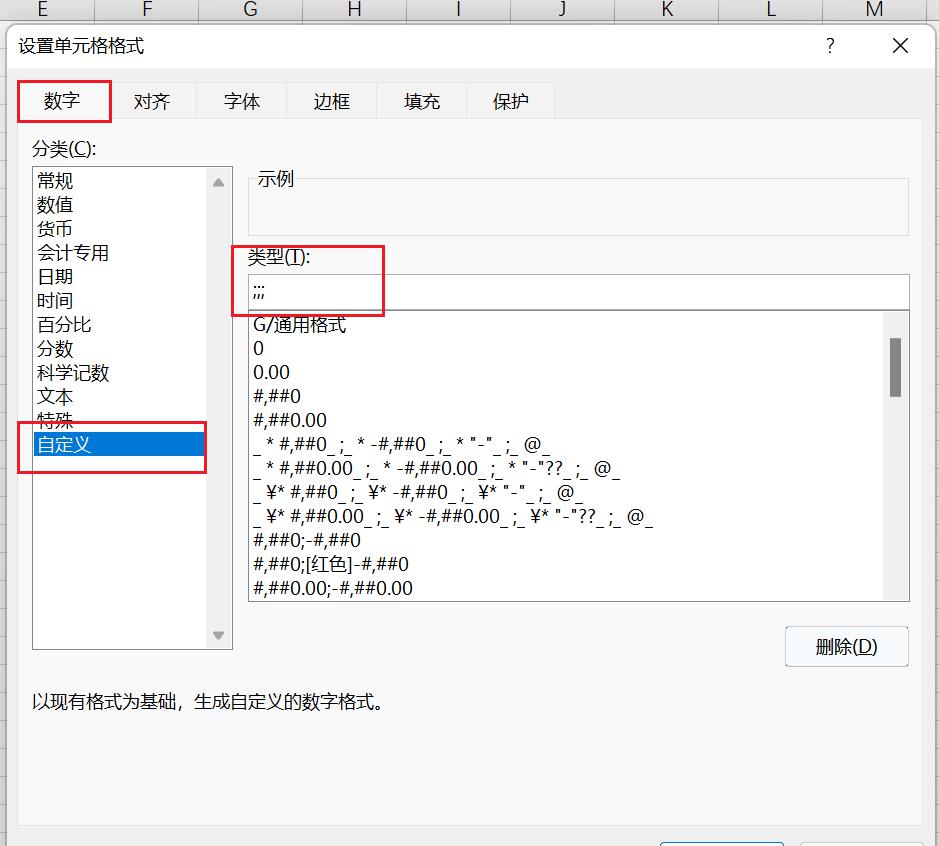
Task: Select 常规 in category list
Action: pyautogui.click(x=120, y=180)
